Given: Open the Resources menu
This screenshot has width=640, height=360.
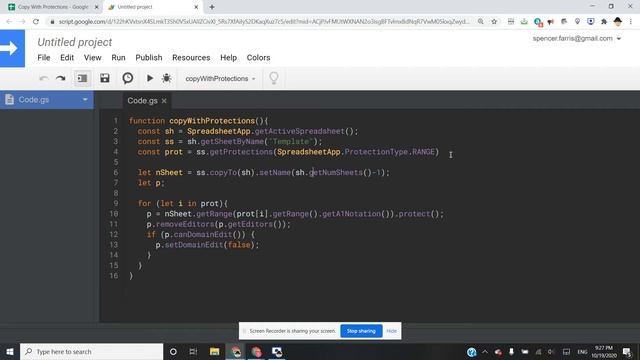Looking at the screenshot, I should click(191, 58).
